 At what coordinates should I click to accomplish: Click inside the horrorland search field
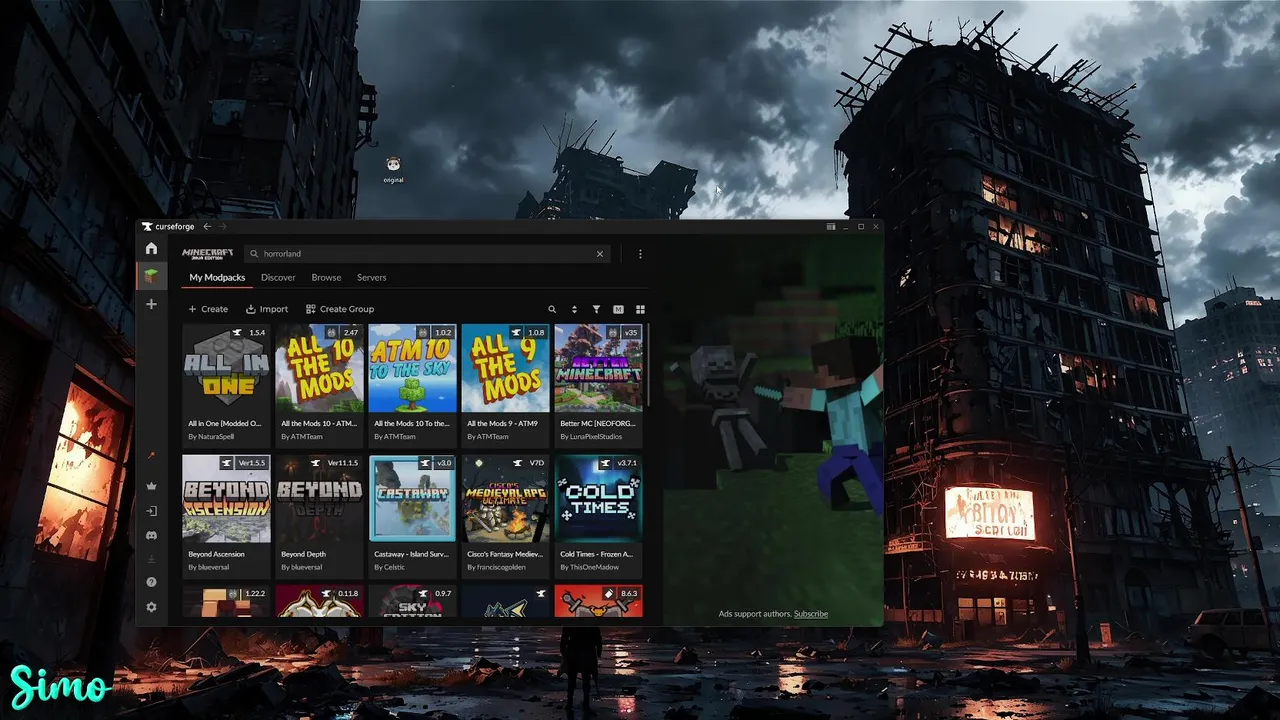point(426,254)
